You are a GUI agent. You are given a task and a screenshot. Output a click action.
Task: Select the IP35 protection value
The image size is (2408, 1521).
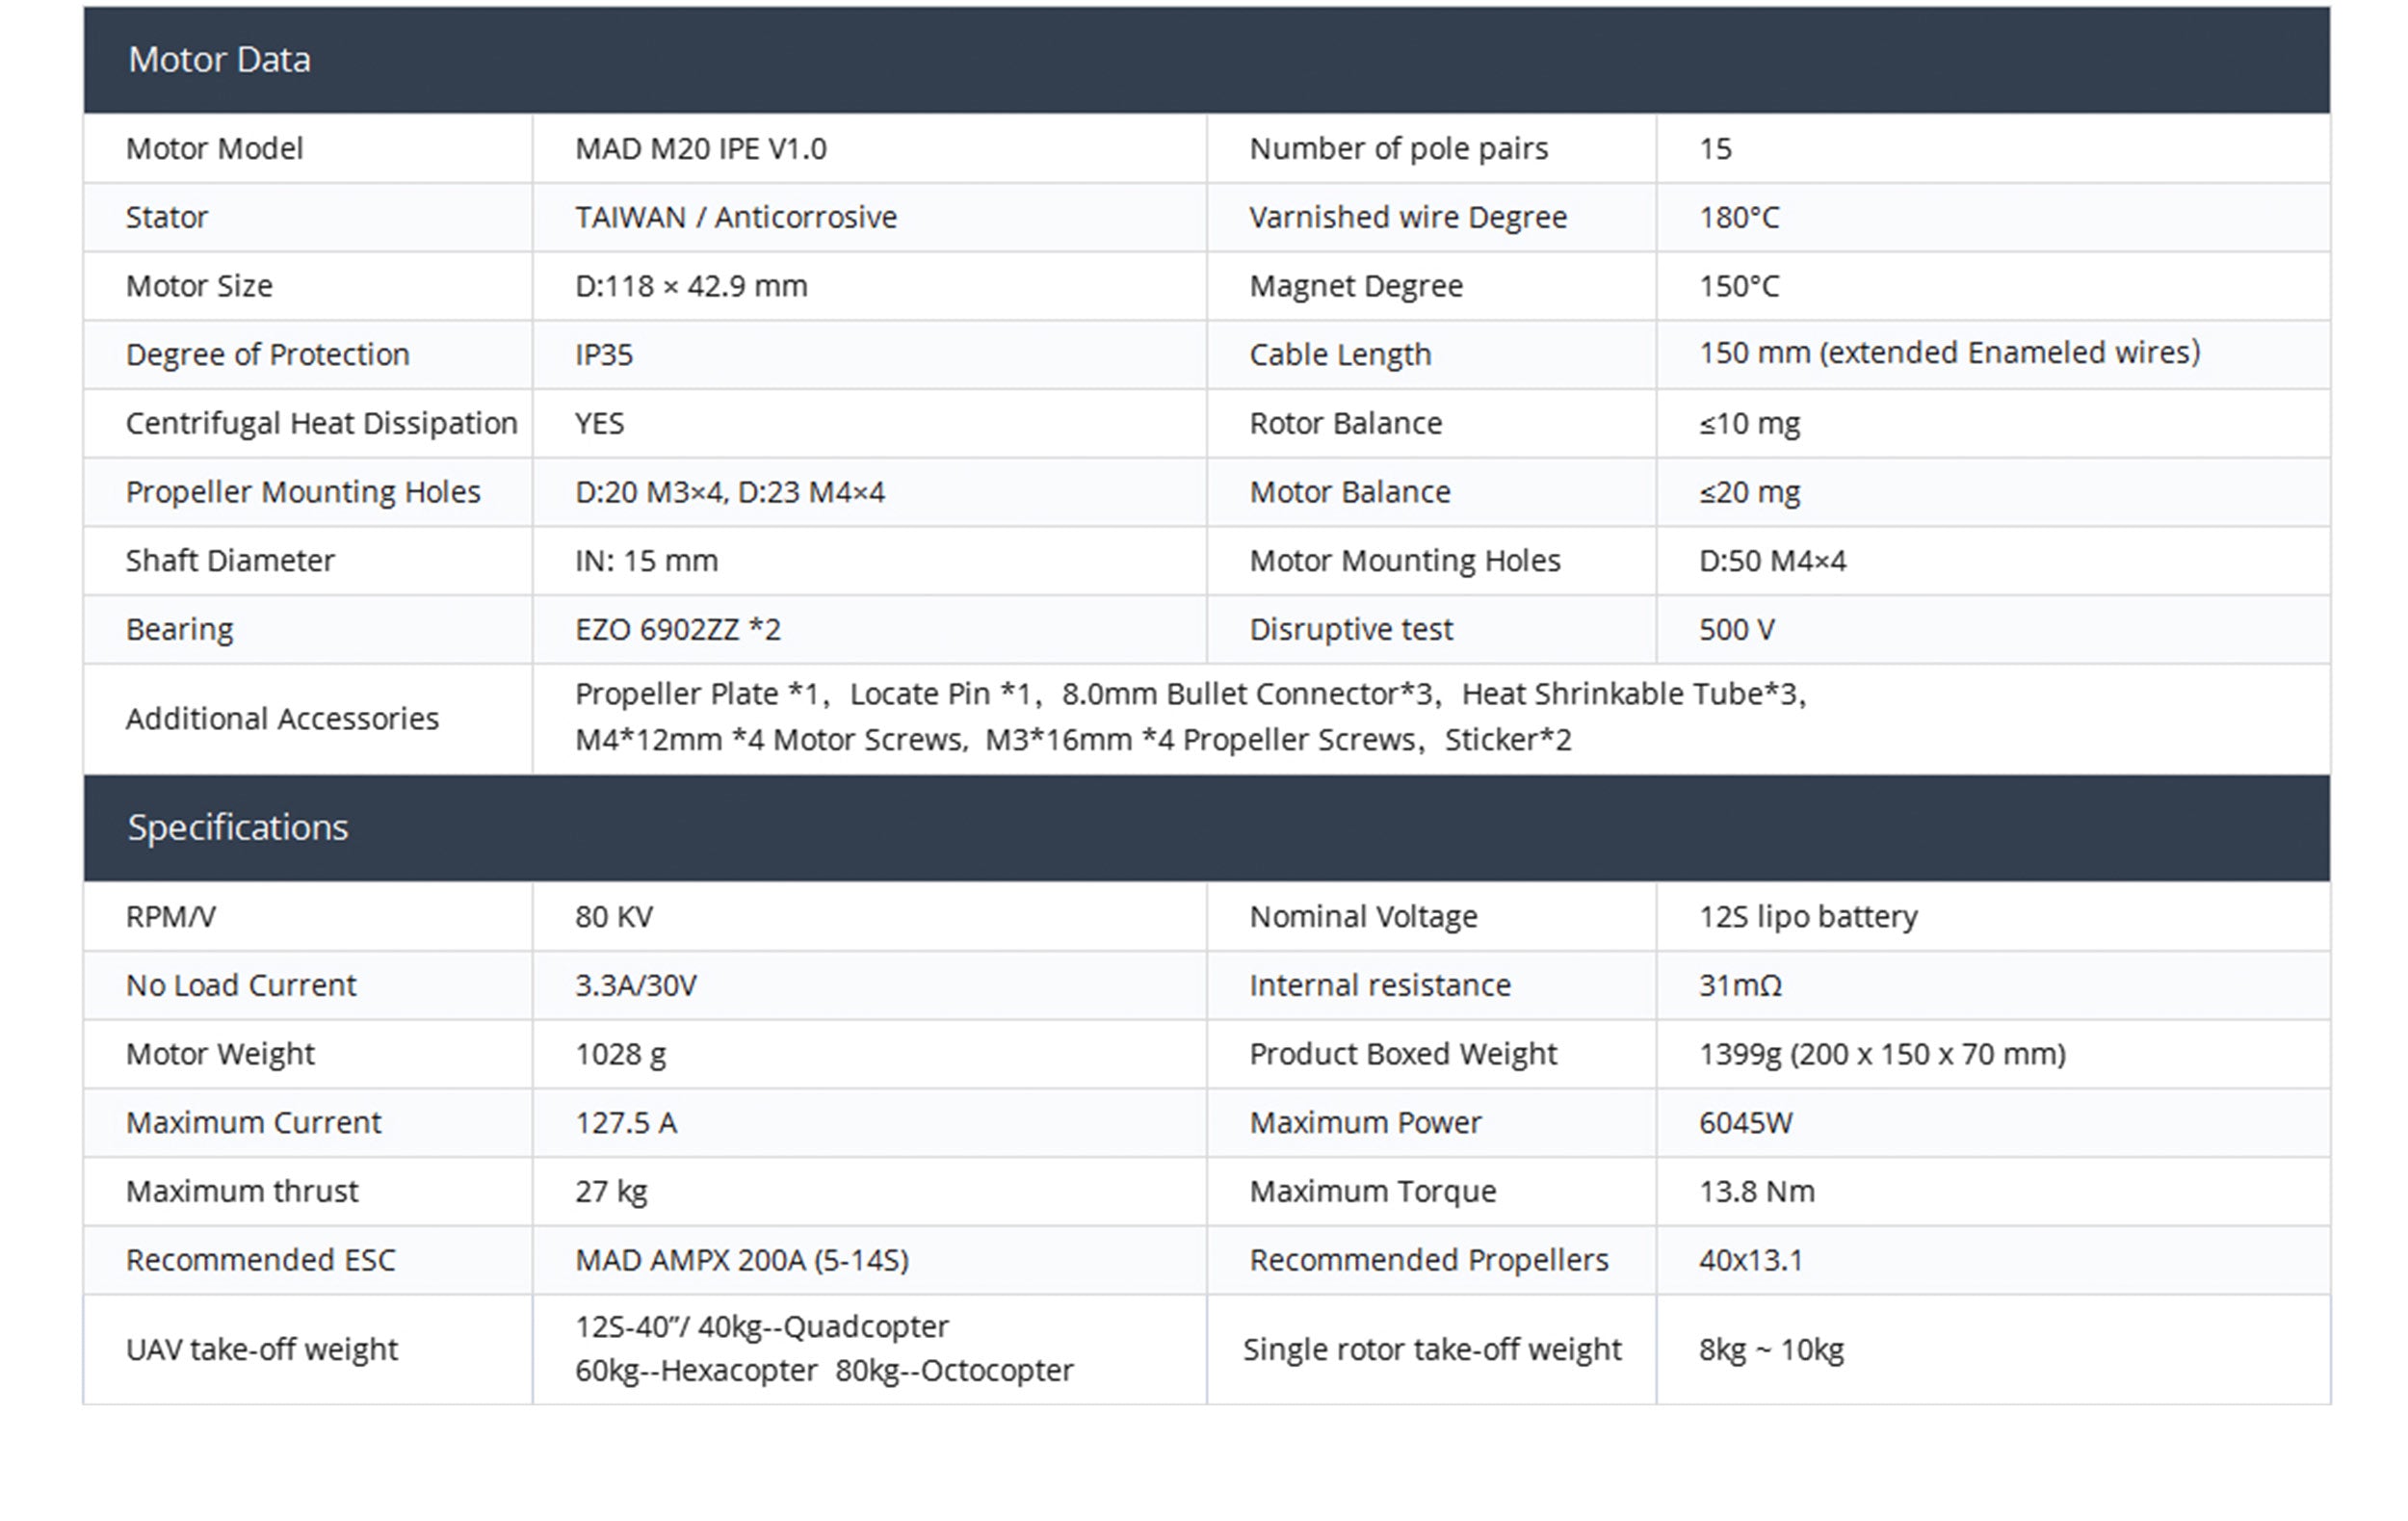(604, 355)
